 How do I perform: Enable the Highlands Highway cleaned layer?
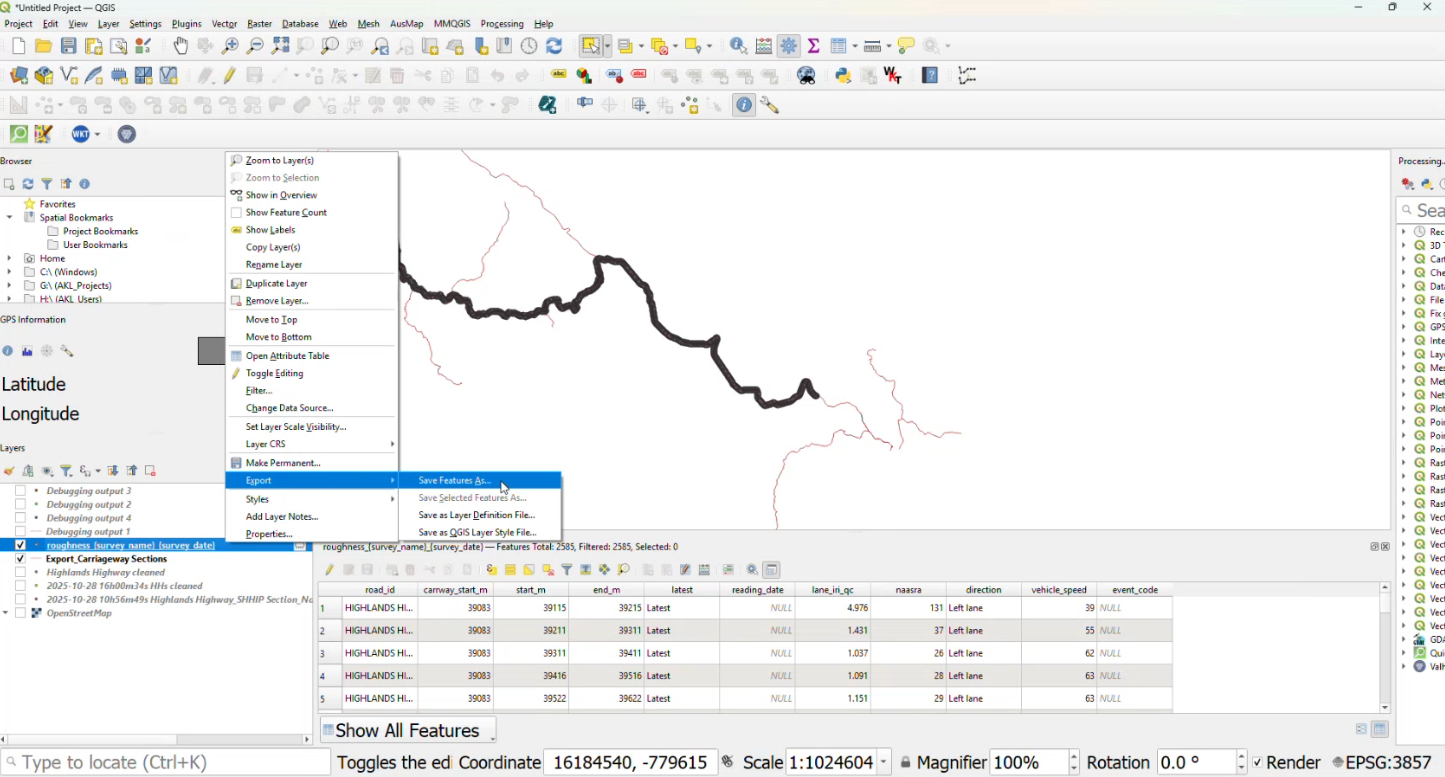tap(20, 572)
